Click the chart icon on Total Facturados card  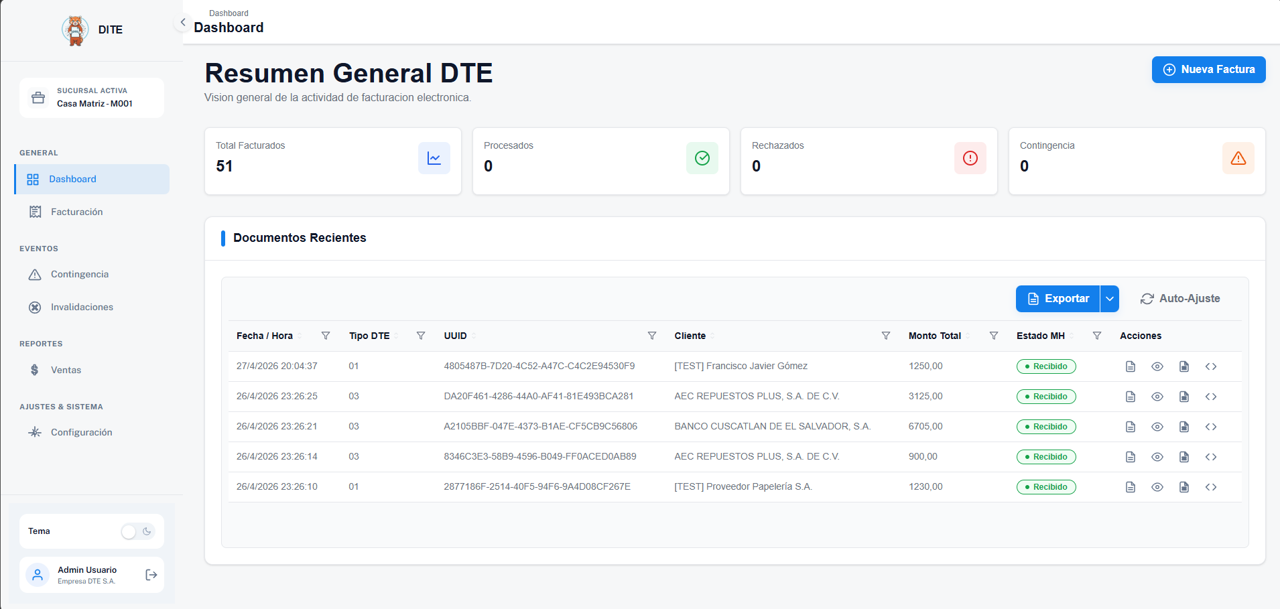point(434,158)
